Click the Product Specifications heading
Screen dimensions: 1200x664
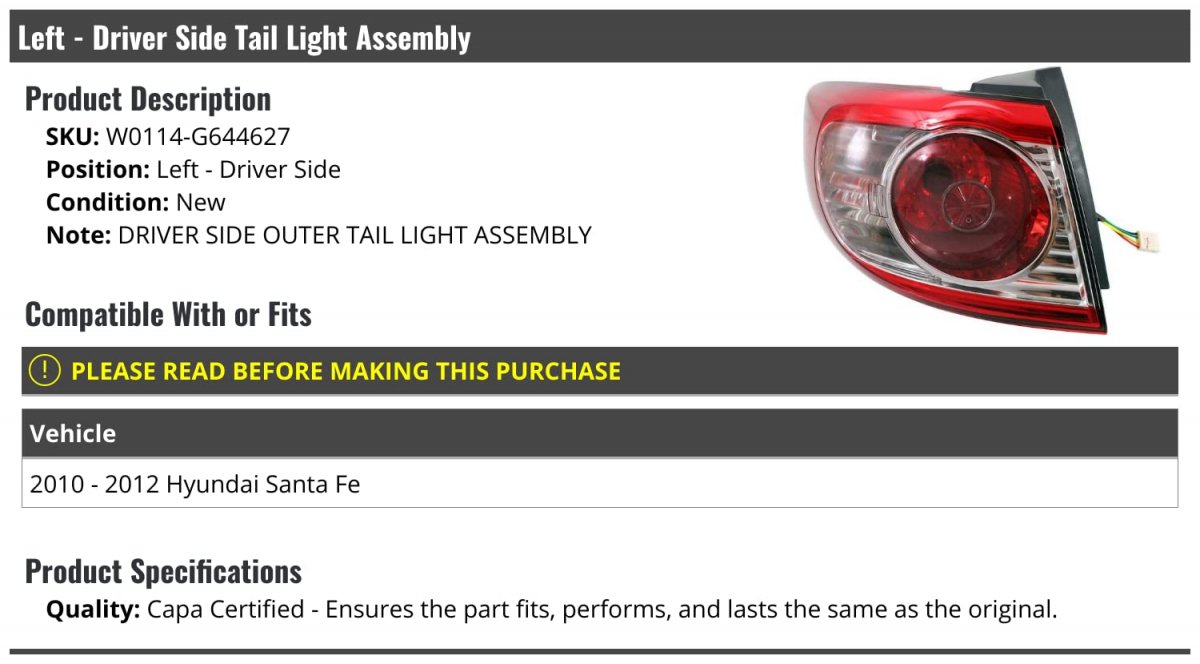tap(163, 572)
